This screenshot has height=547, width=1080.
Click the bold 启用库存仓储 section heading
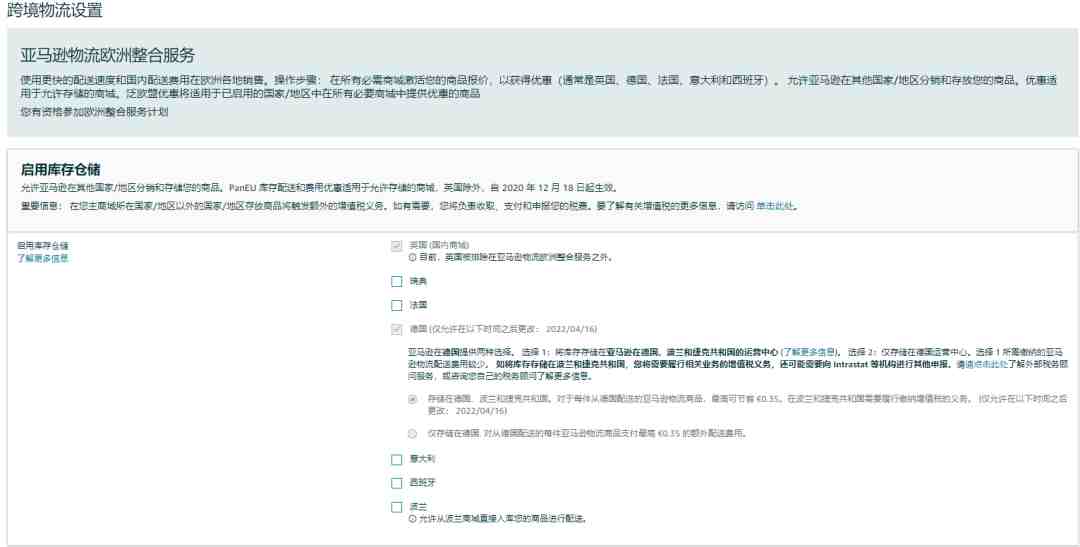[61, 169]
